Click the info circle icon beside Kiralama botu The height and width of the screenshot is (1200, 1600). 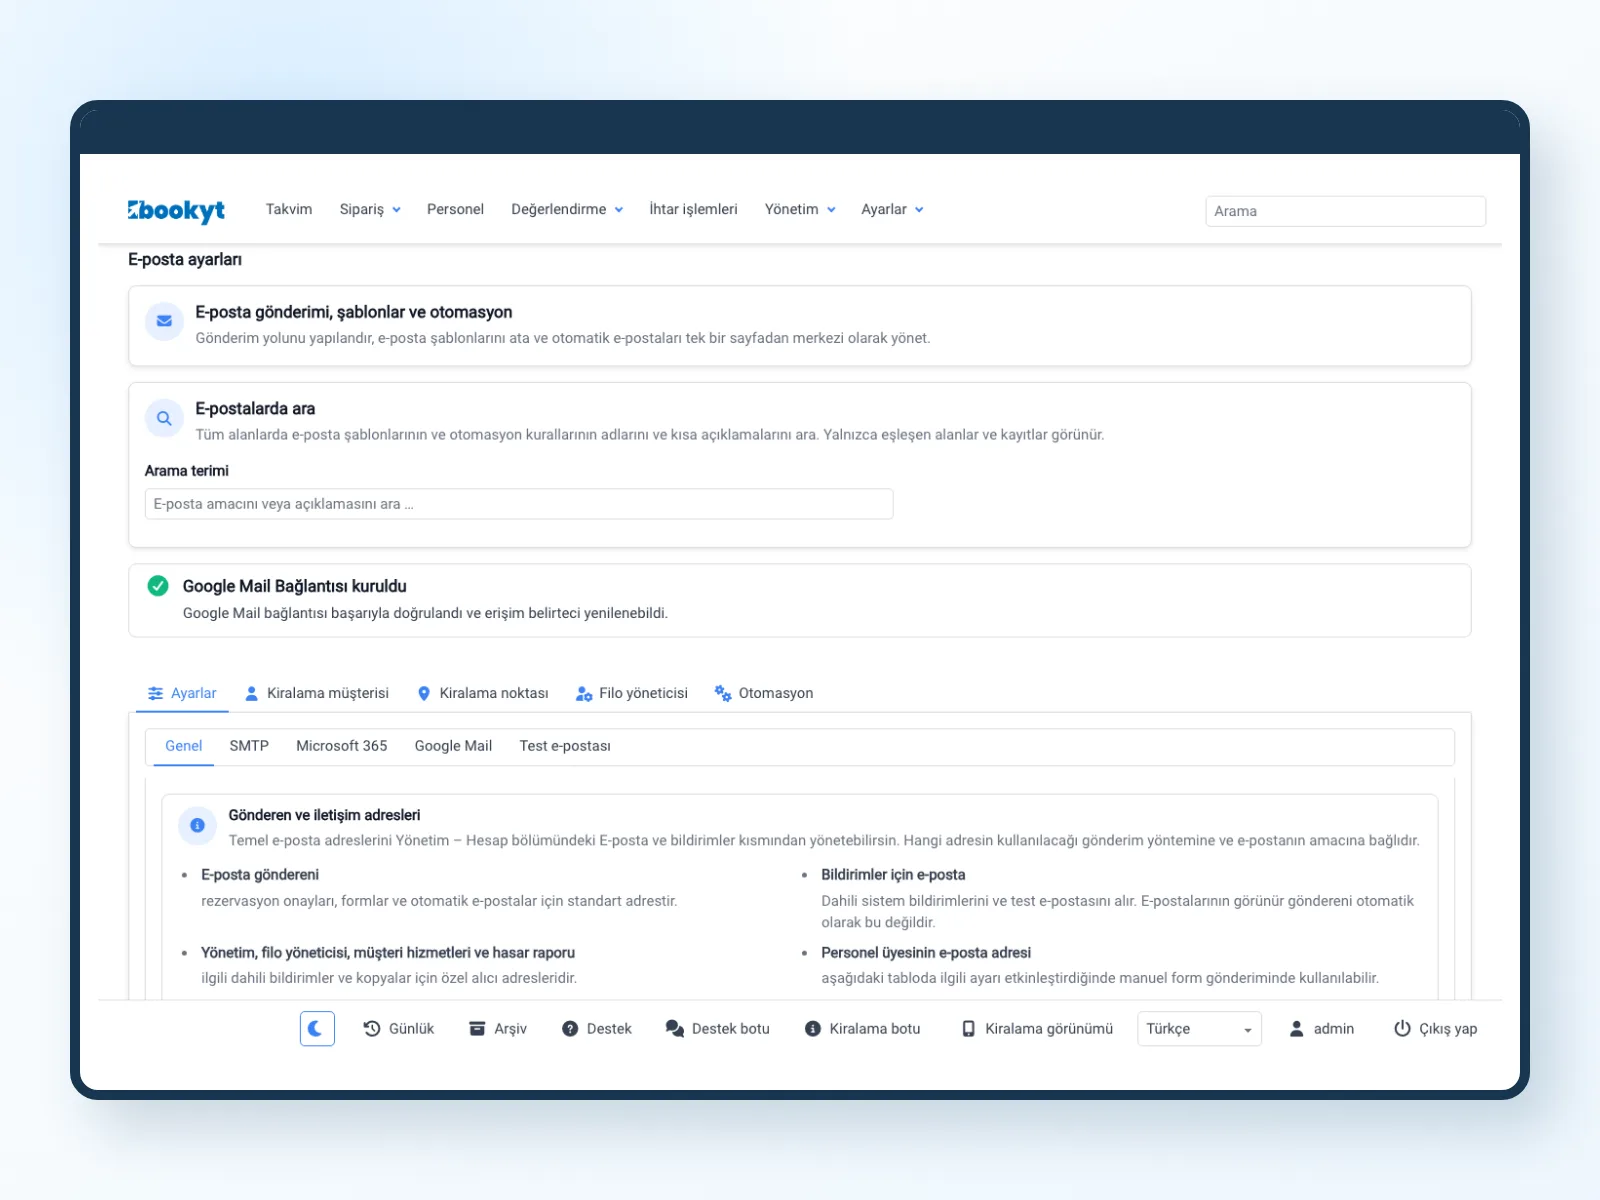[x=813, y=1028]
